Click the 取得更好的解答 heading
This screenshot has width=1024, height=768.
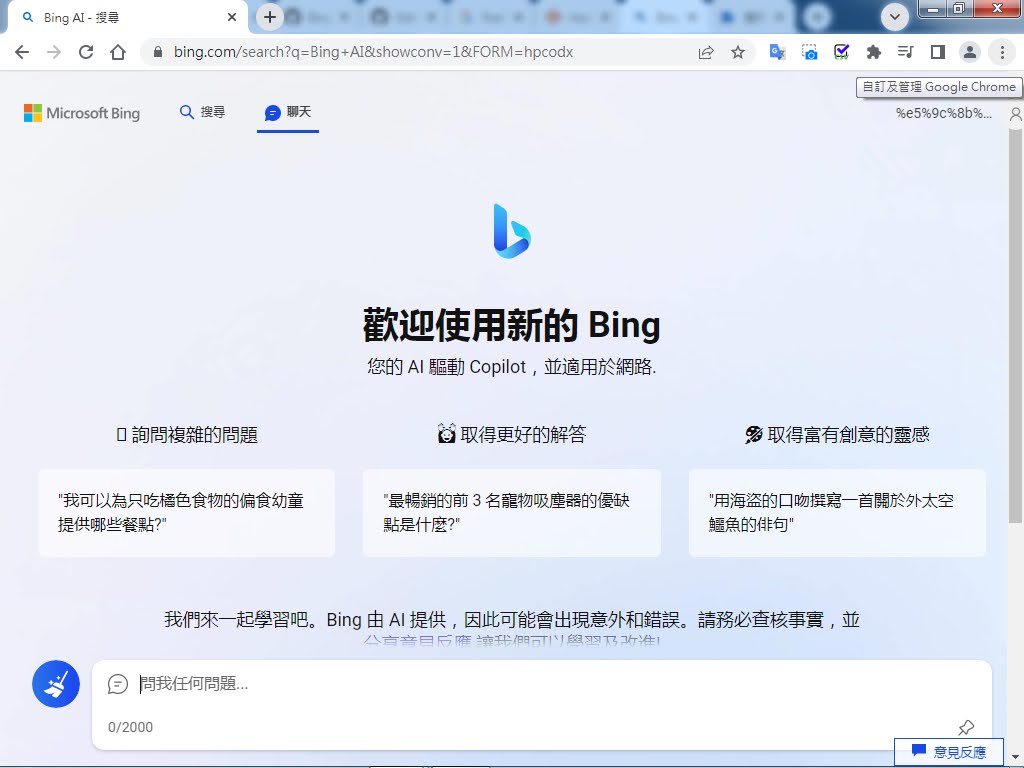[512, 434]
